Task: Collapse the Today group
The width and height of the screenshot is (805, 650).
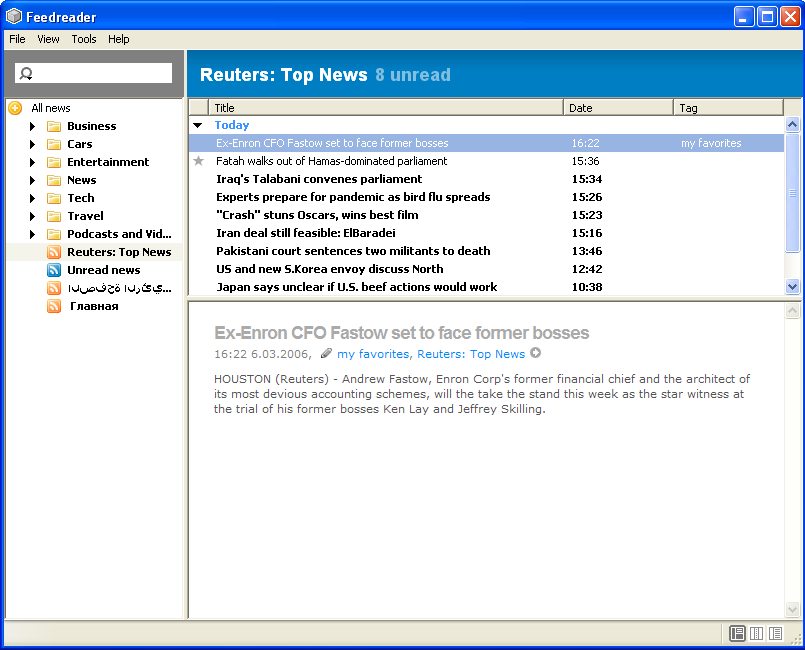Action: (198, 125)
